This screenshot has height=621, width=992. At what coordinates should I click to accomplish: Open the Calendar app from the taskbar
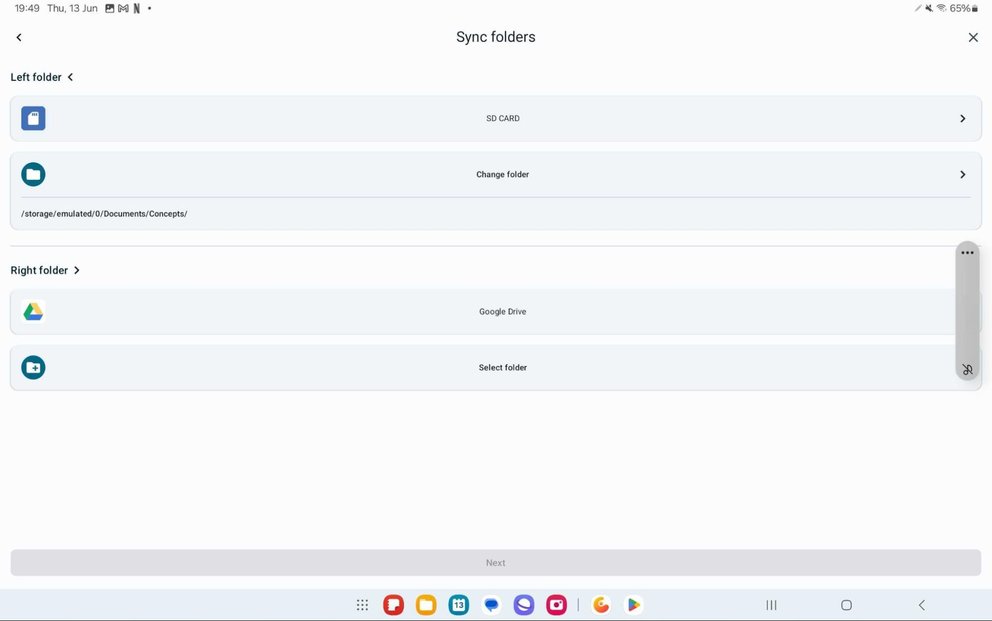(458, 604)
